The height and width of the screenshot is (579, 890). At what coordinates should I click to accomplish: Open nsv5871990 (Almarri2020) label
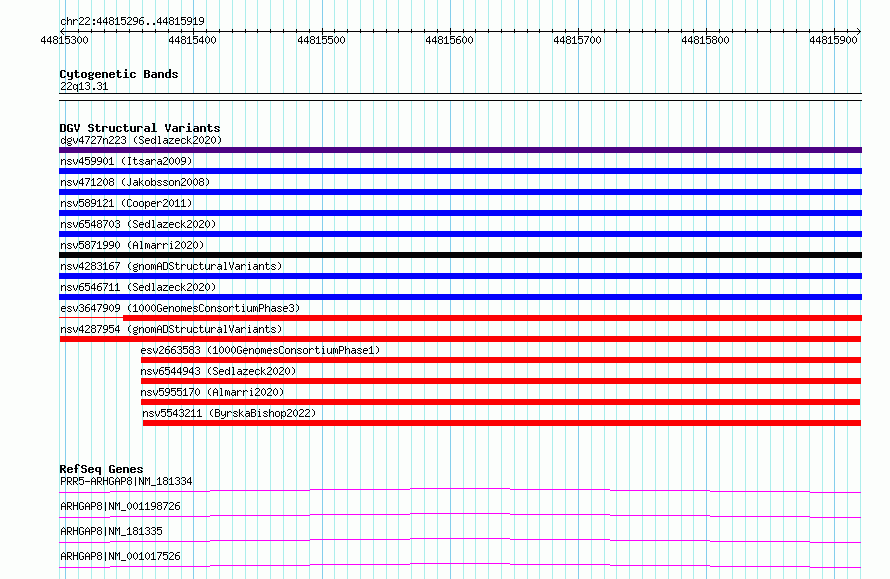coord(132,245)
